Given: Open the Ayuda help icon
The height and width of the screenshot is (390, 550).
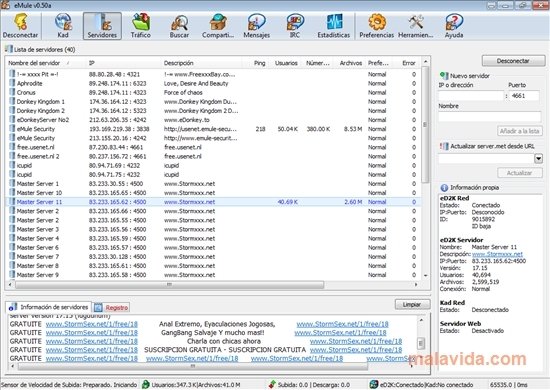Looking at the screenshot, I should tap(454, 26).
